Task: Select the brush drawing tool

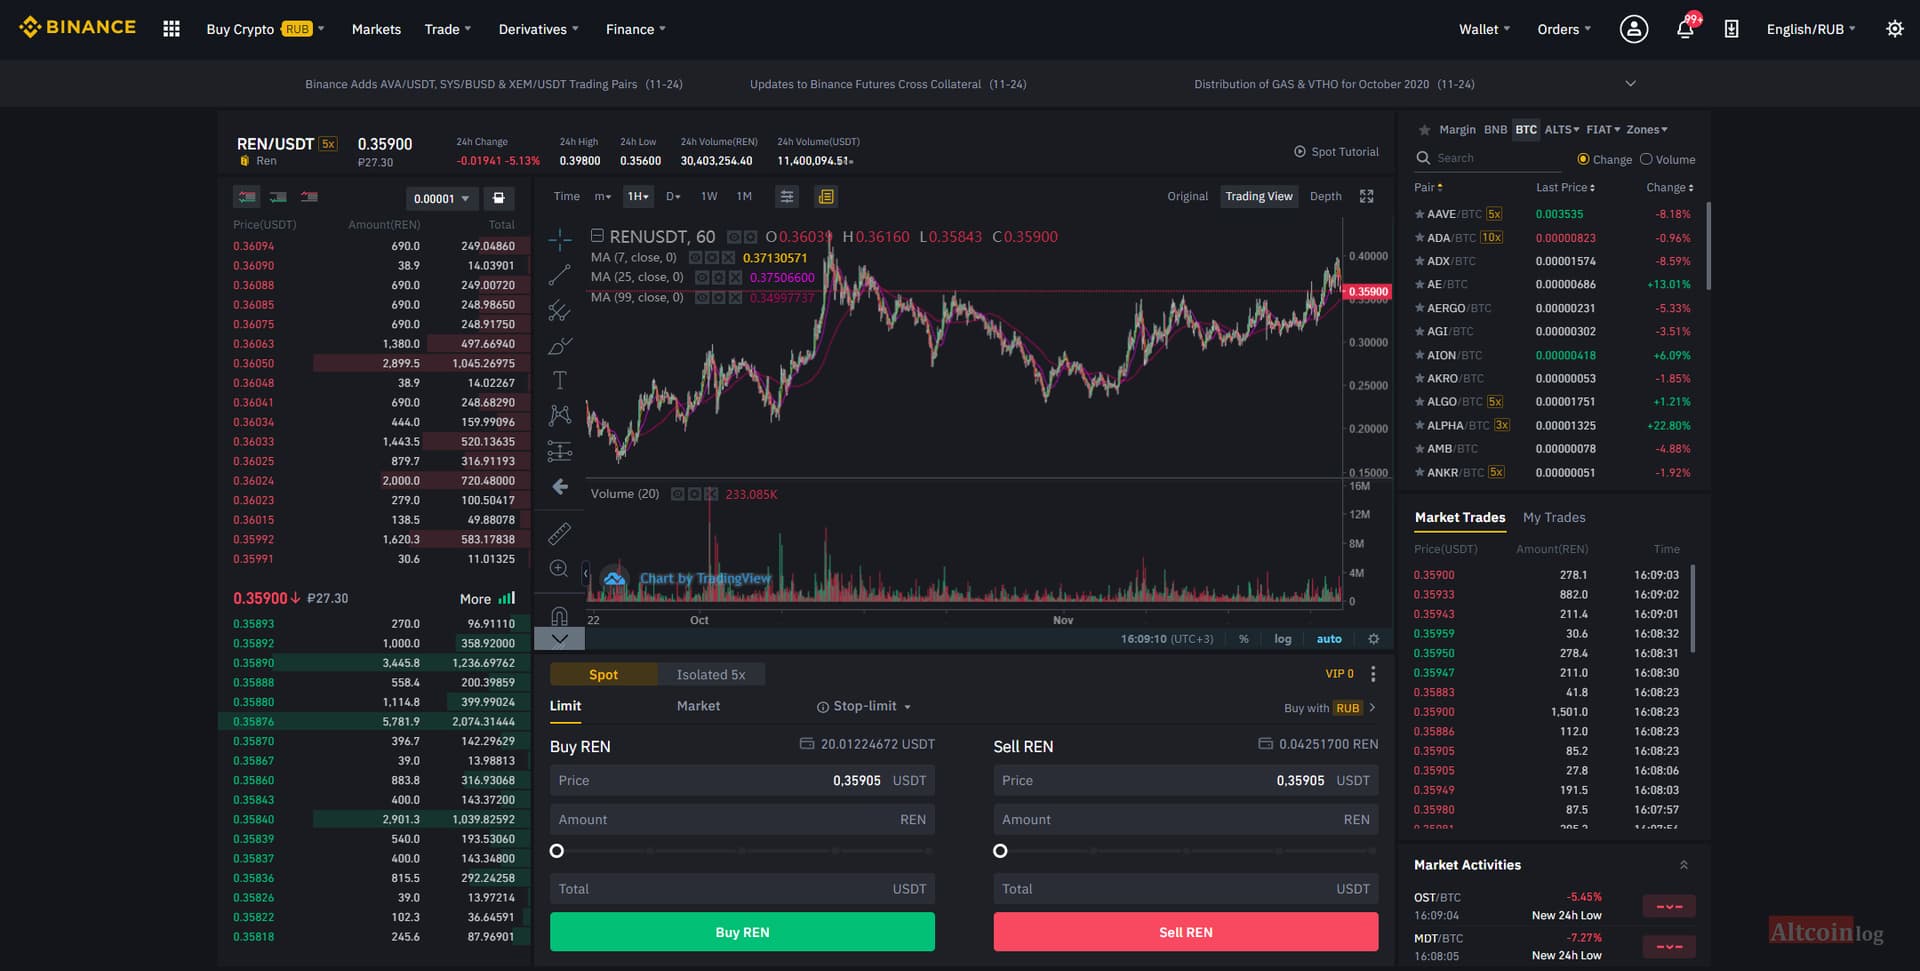Action: pyautogui.click(x=560, y=346)
